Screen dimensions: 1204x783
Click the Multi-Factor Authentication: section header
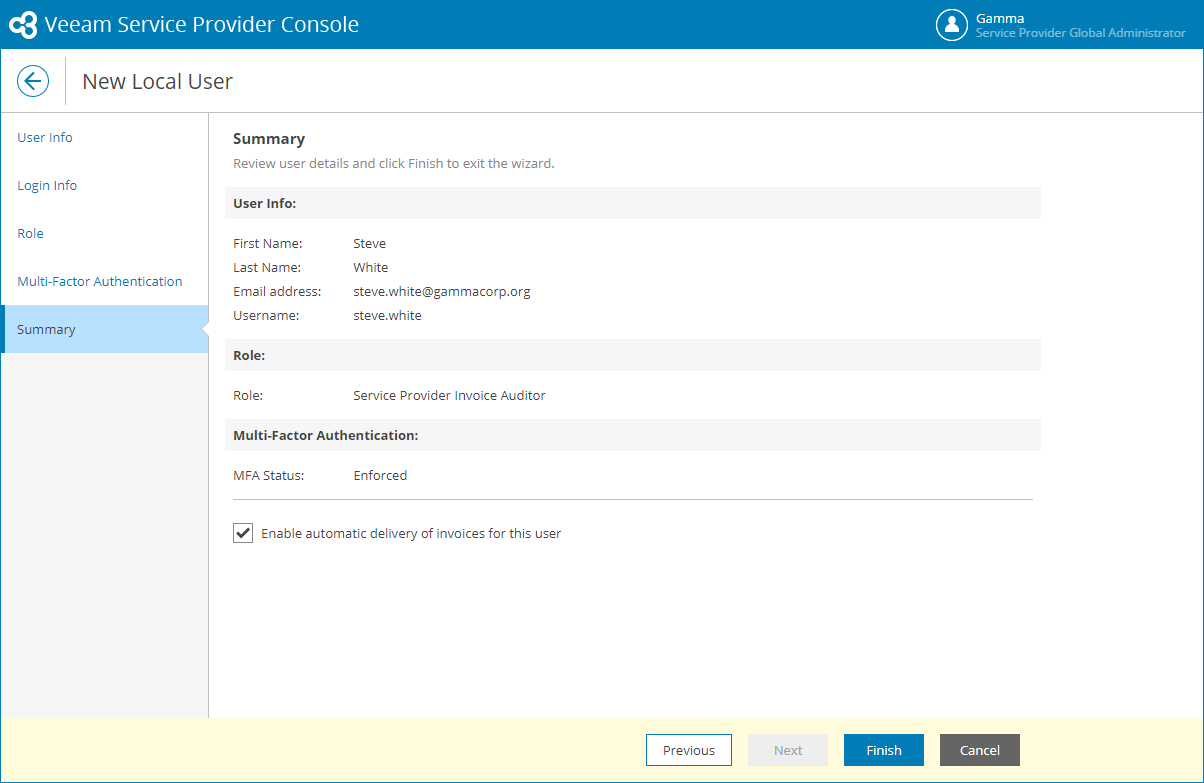[x=633, y=435]
